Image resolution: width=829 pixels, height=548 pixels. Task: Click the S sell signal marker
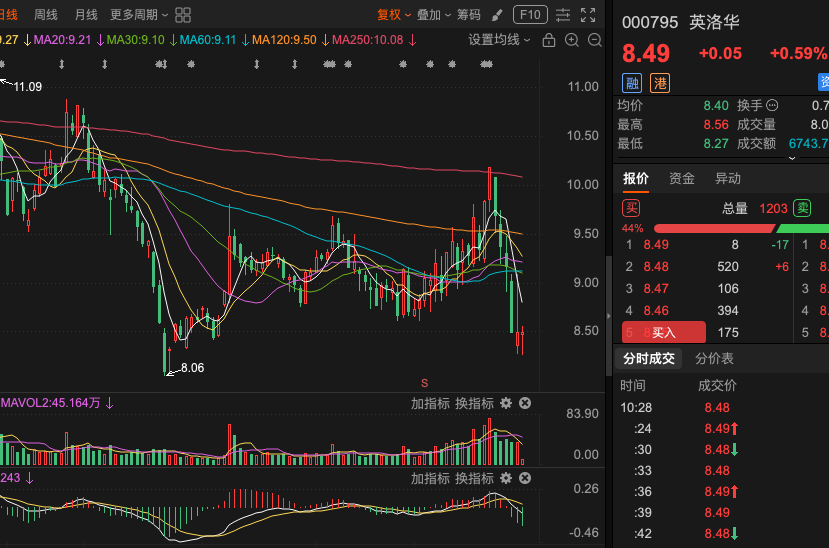click(424, 383)
